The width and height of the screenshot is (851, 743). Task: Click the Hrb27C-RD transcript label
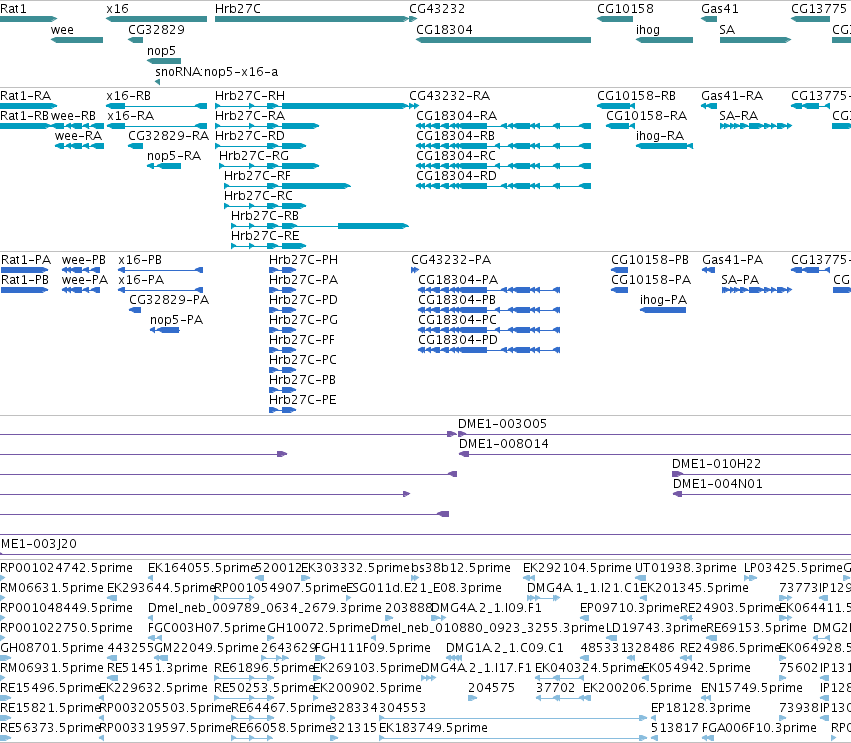click(250, 136)
